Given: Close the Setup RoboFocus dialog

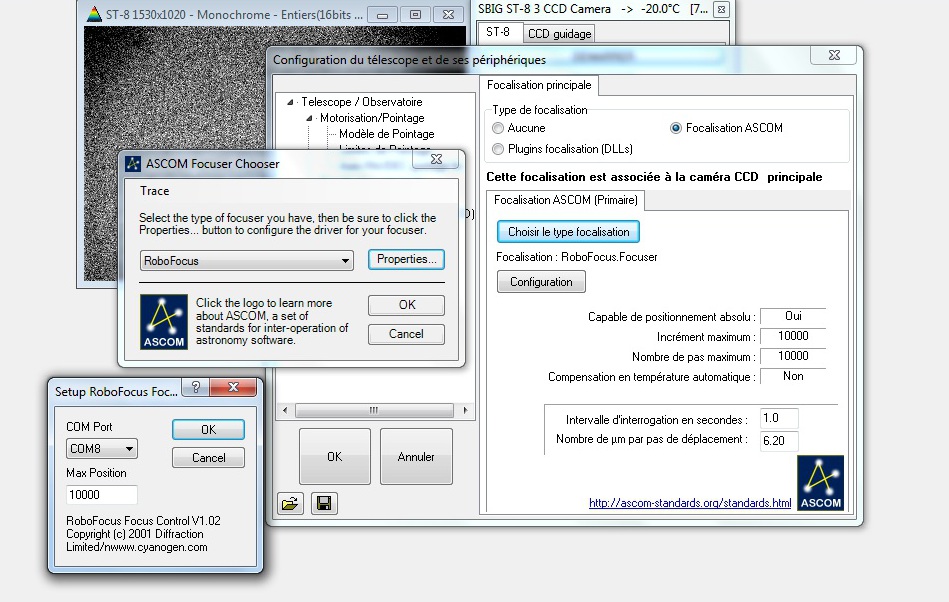Looking at the screenshot, I should point(234,387).
